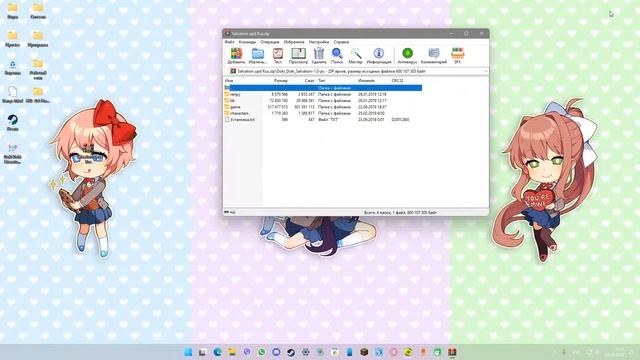Select the renpy folder row

(x=323, y=94)
